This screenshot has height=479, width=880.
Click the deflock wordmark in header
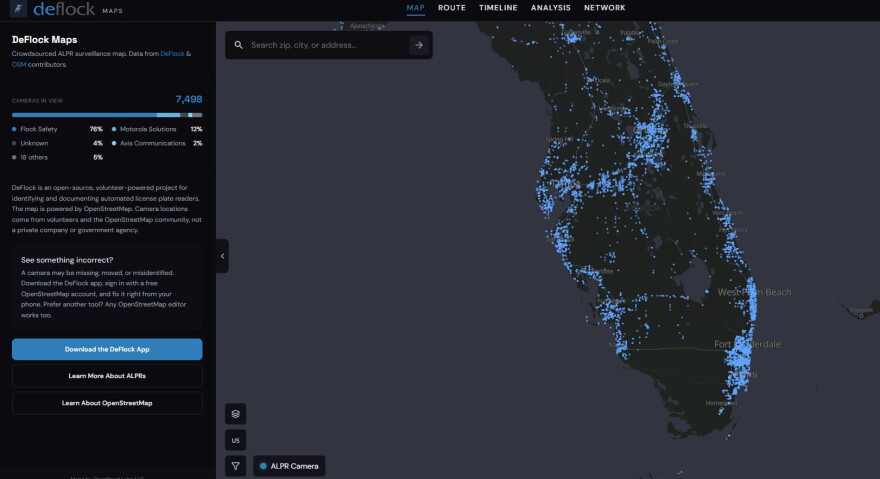click(x=64, y=9)
